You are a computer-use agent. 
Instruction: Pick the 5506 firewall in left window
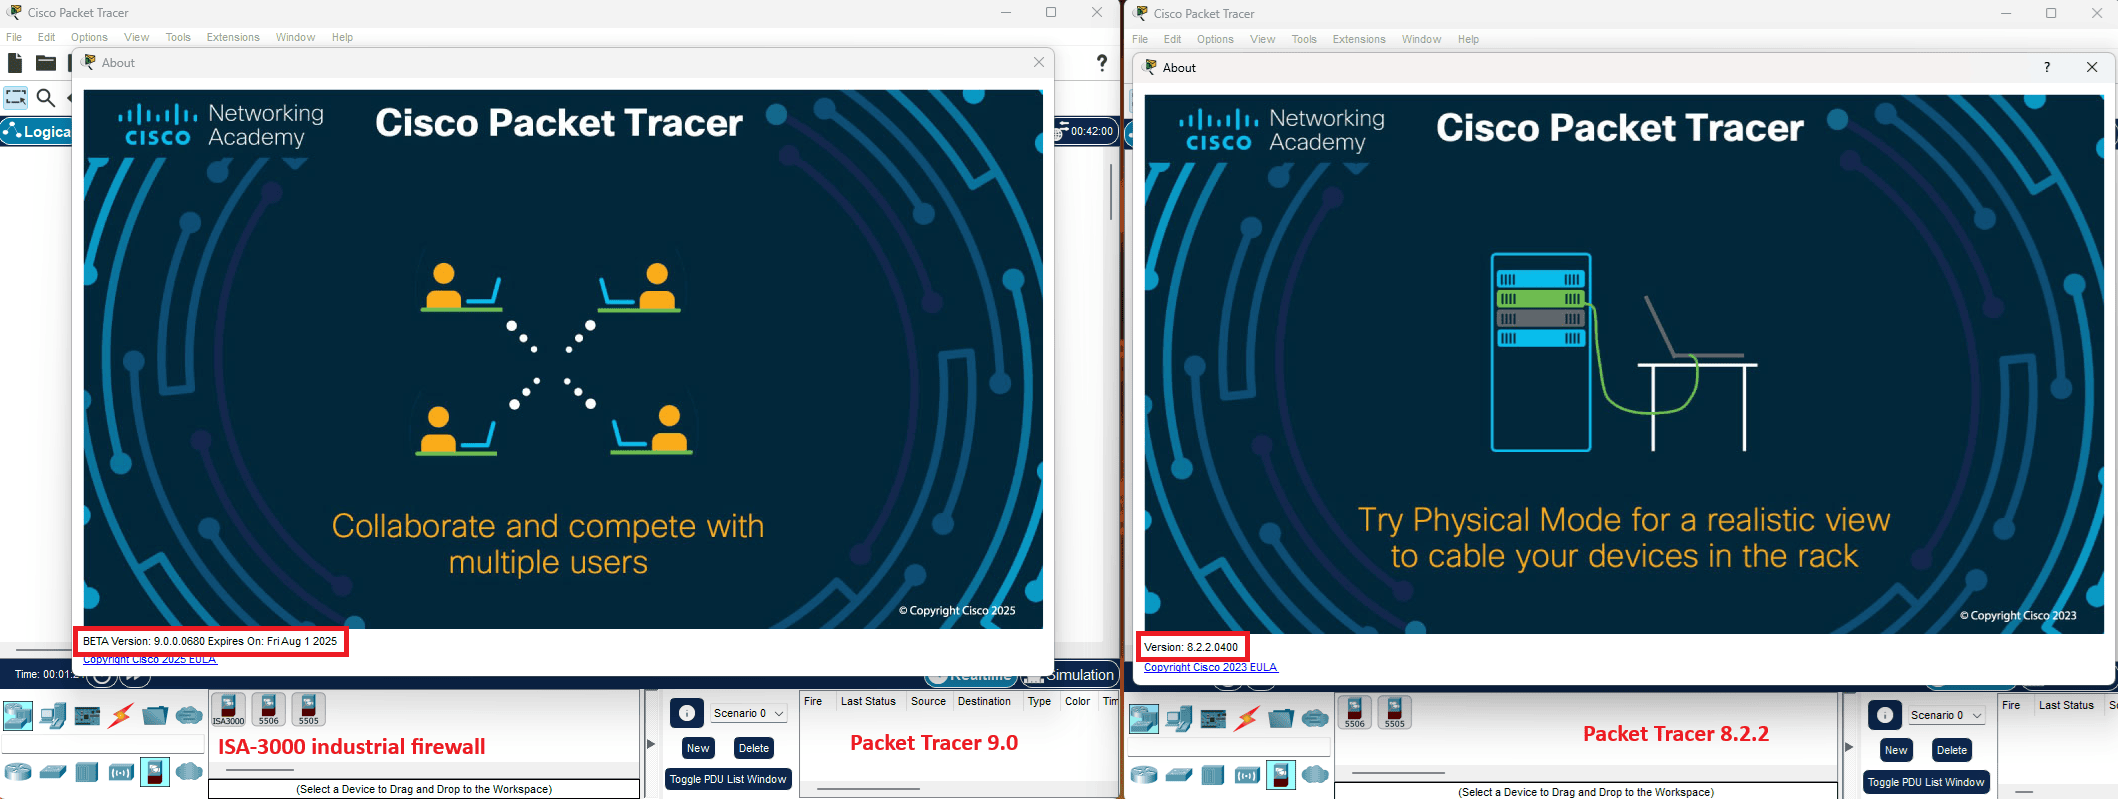(x=269, y=709)
